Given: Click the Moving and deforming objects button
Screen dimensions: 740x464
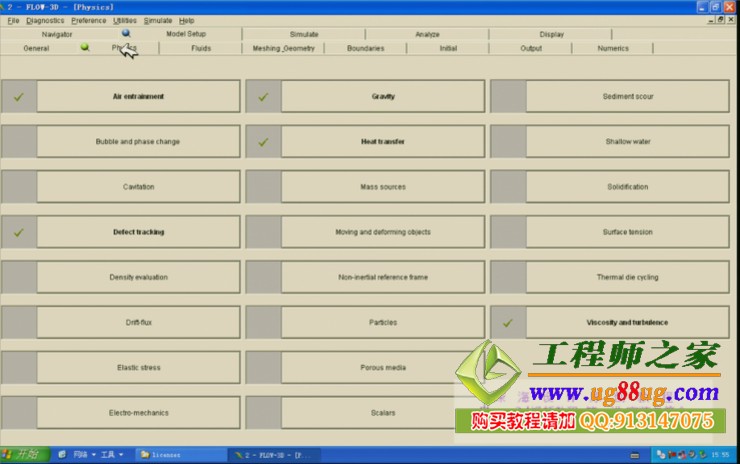Looking at the screenshot, I should [383, 232].
